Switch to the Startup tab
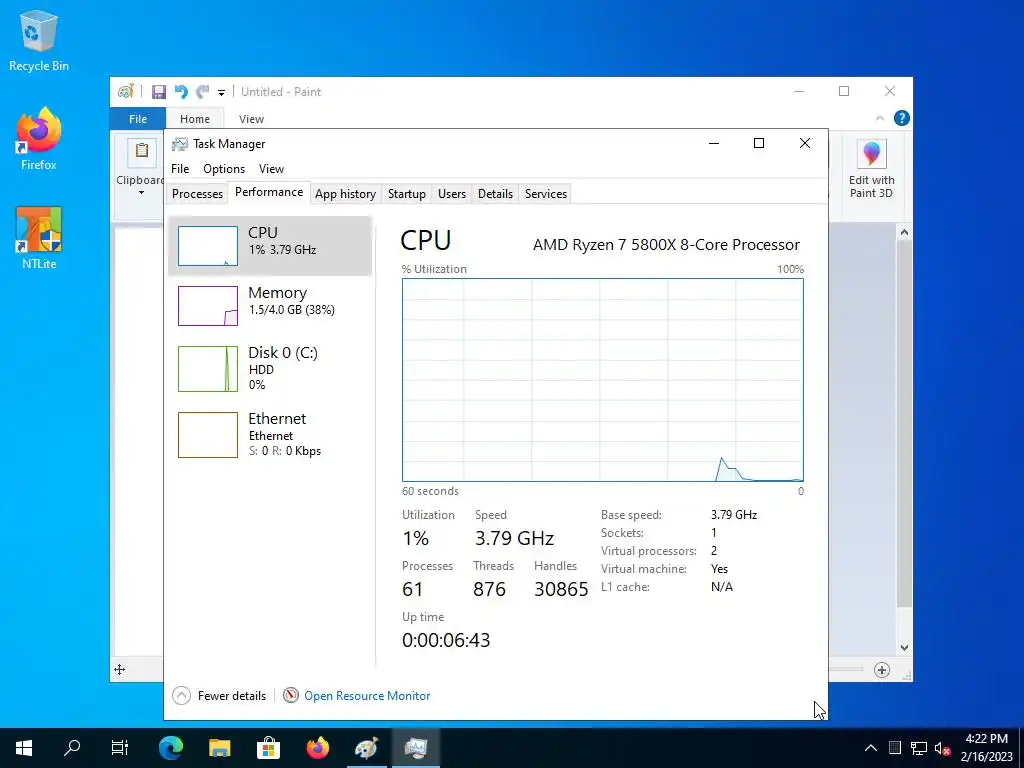The height and width of the screenshot is (768, 1024). click(407, 193)
